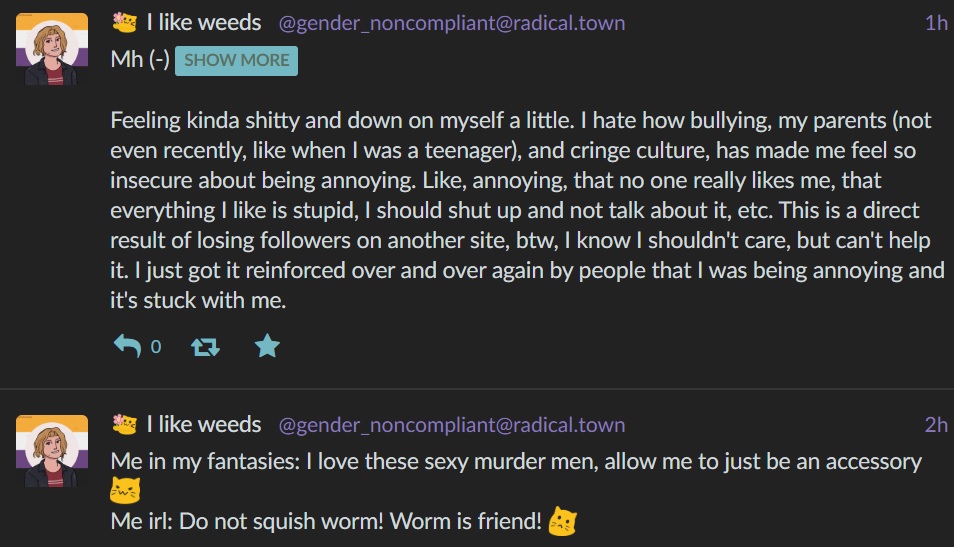Visit the @gender_noncompliant@radical.town handle on first post
Image resolution: width=954 pixels, height=547 pixels.
tap(451, 23)
